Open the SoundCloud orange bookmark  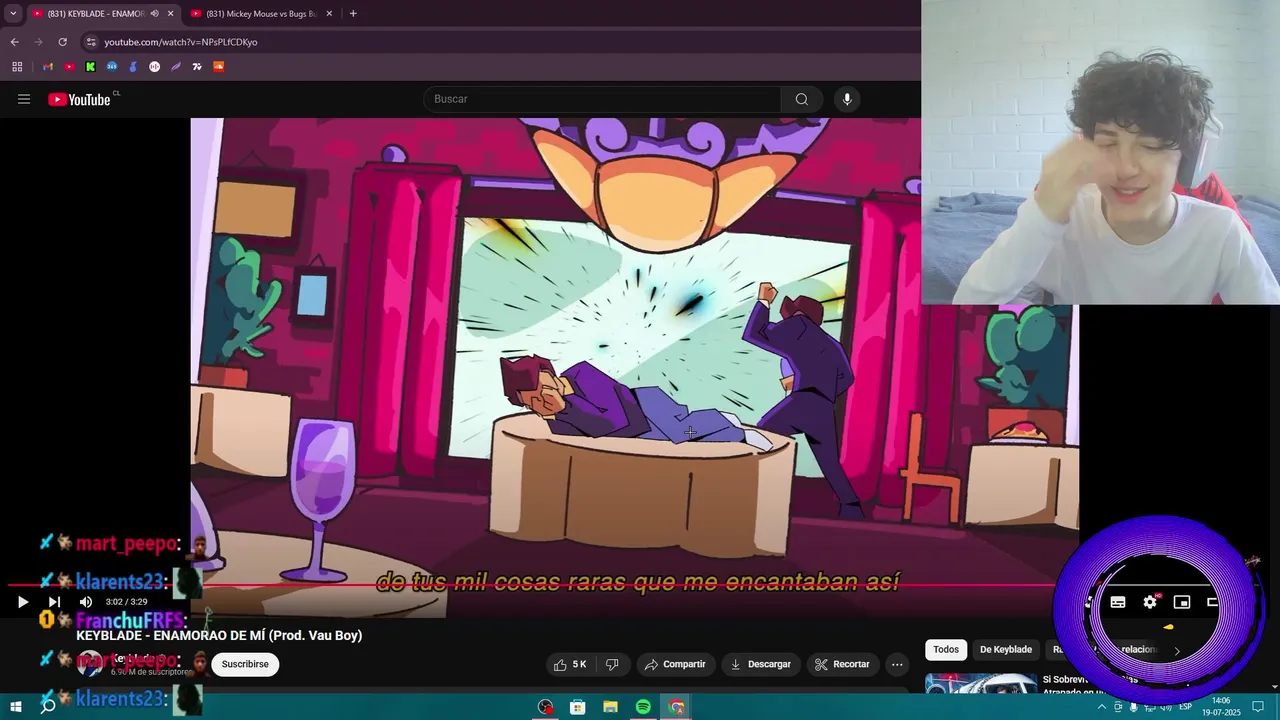tap(218, 67)
